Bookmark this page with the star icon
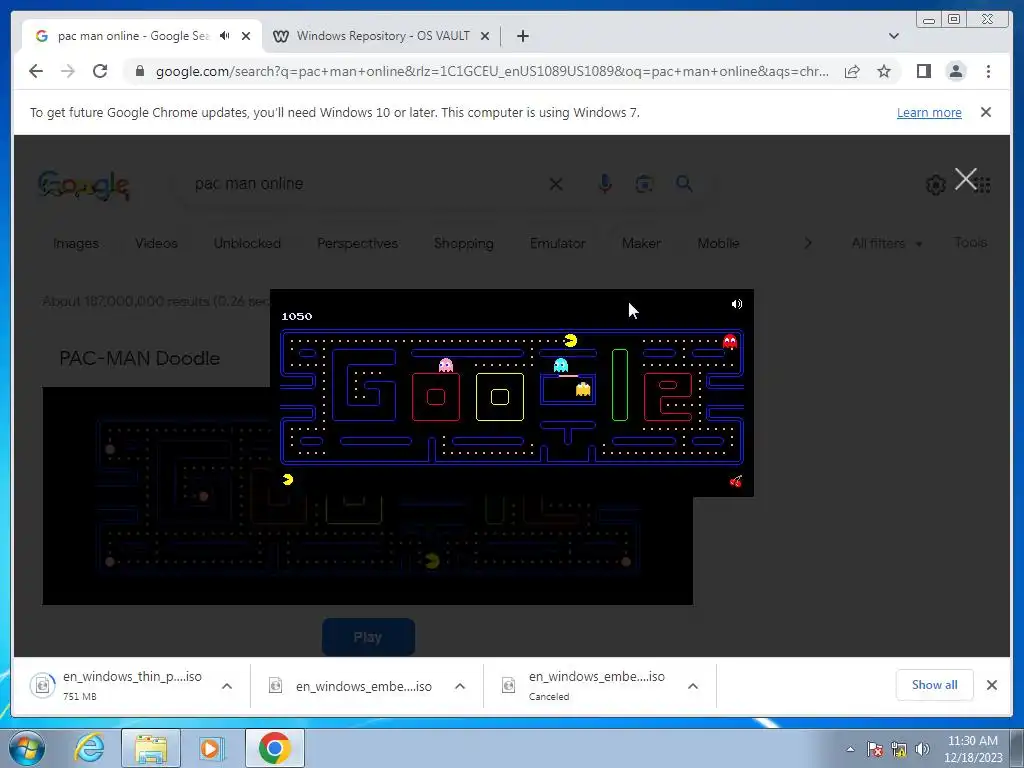Viewport: 1024px width, 768px height. pyautogui.click(x=884, y=71)
